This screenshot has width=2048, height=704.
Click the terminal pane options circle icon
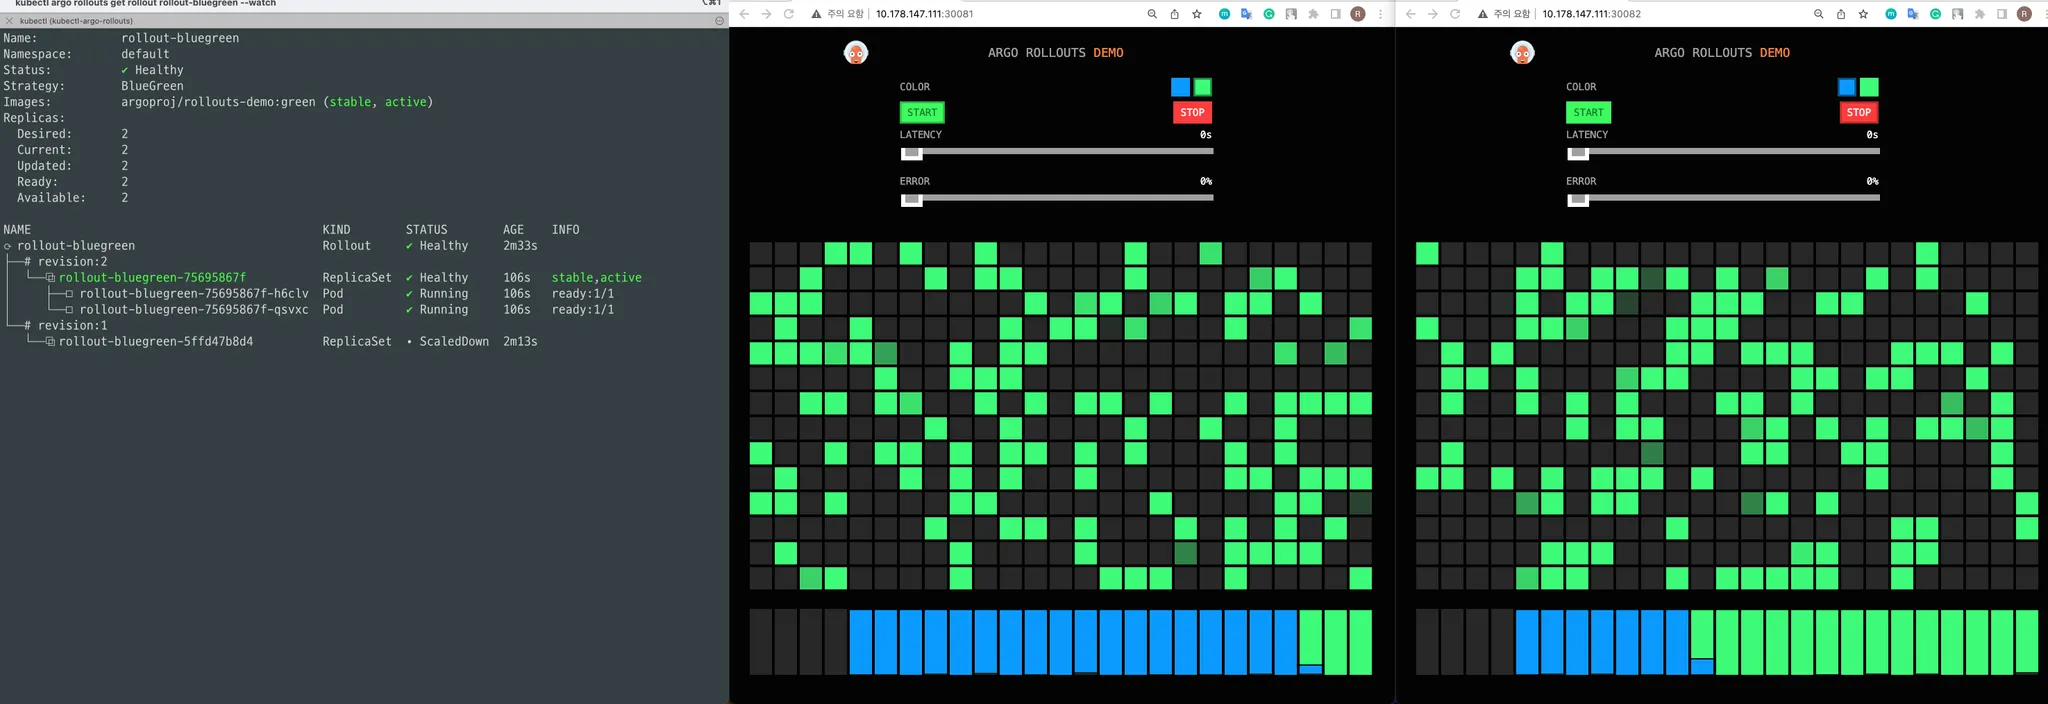tap(719, 20)
